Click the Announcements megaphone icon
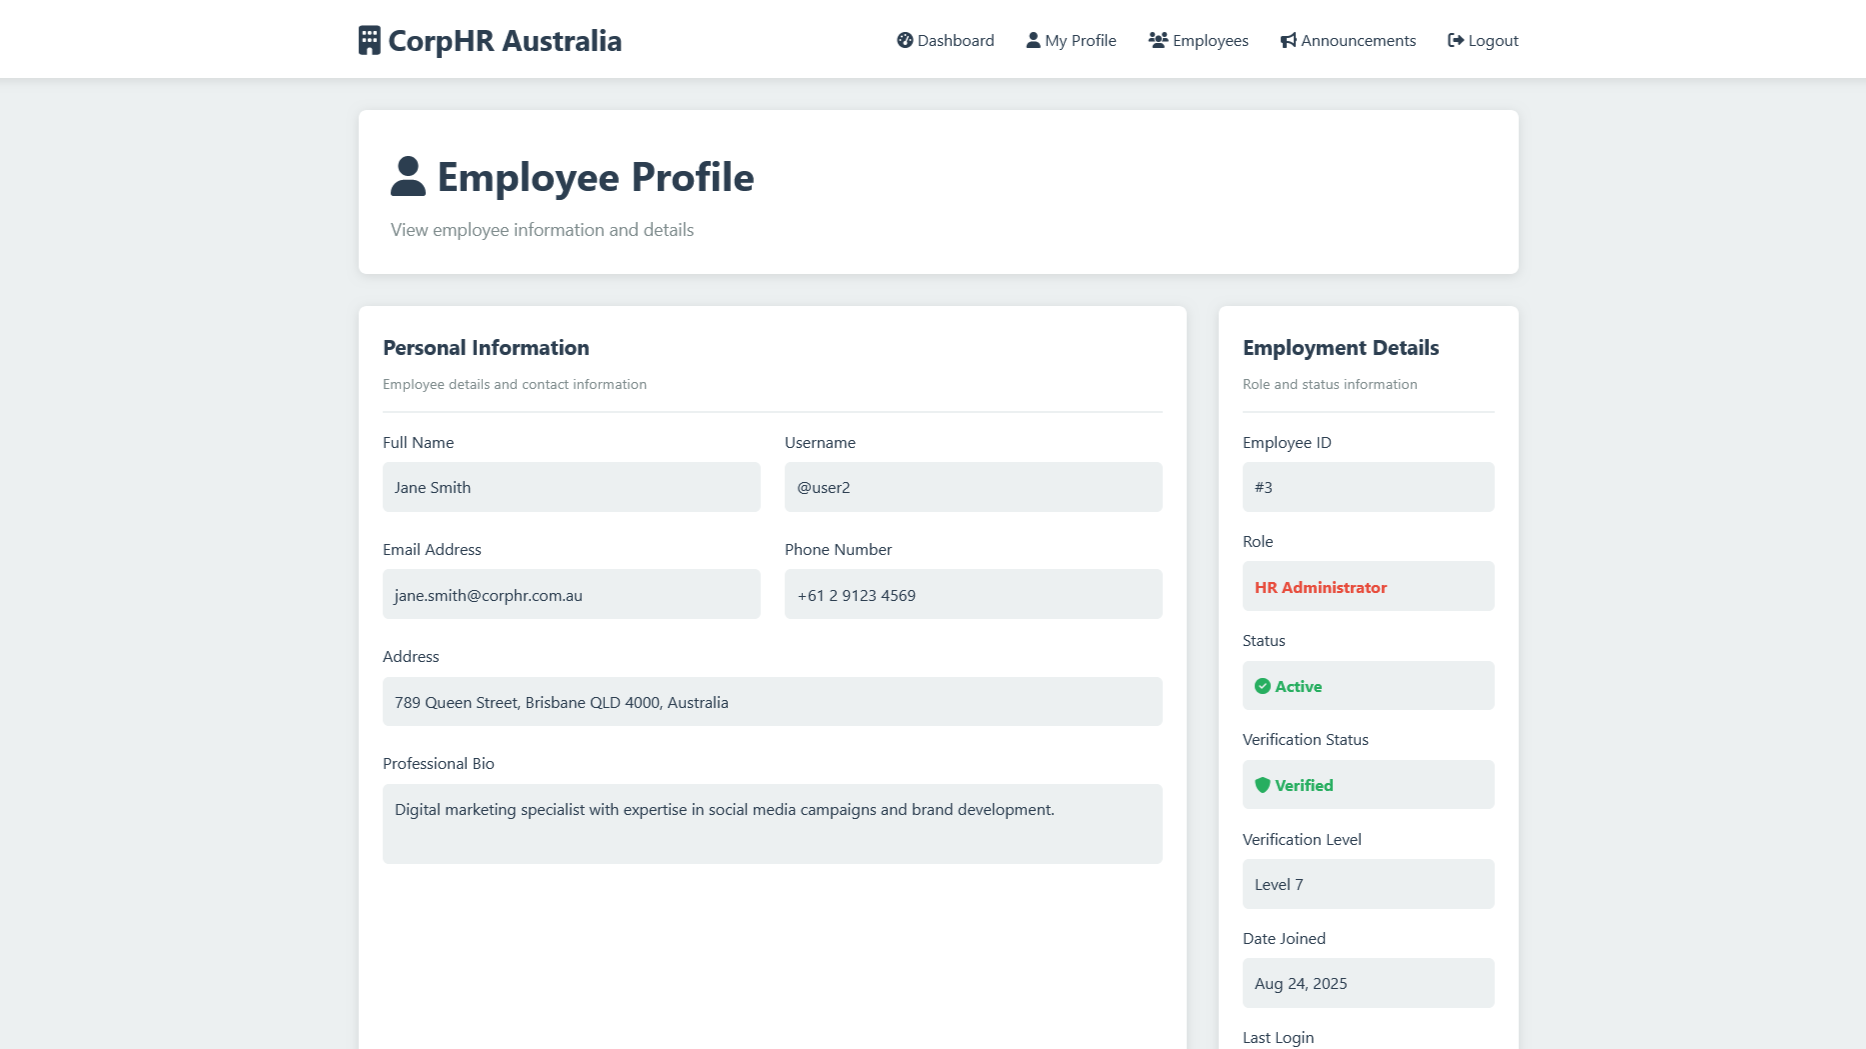Image resolution: width=1866 pixels, height=1049 pixels. pos(1288,40)
